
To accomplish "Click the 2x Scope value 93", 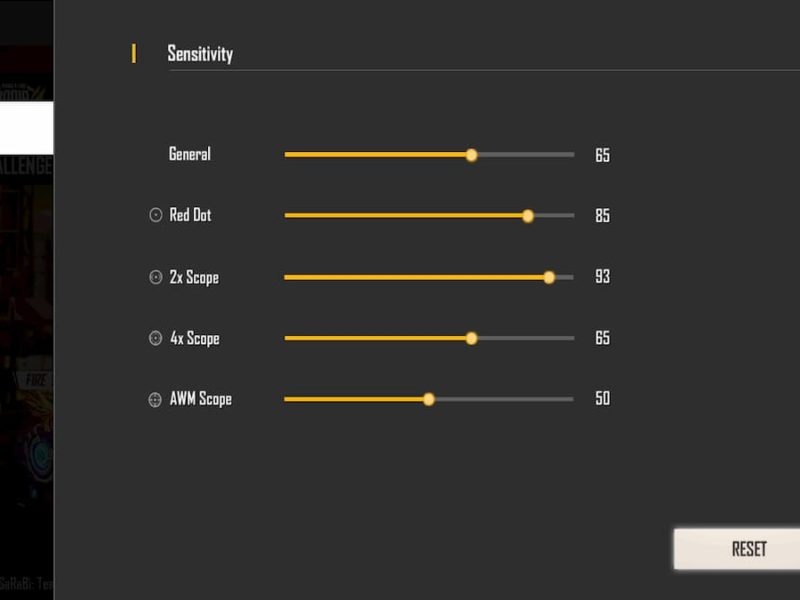I will [603, 276].
